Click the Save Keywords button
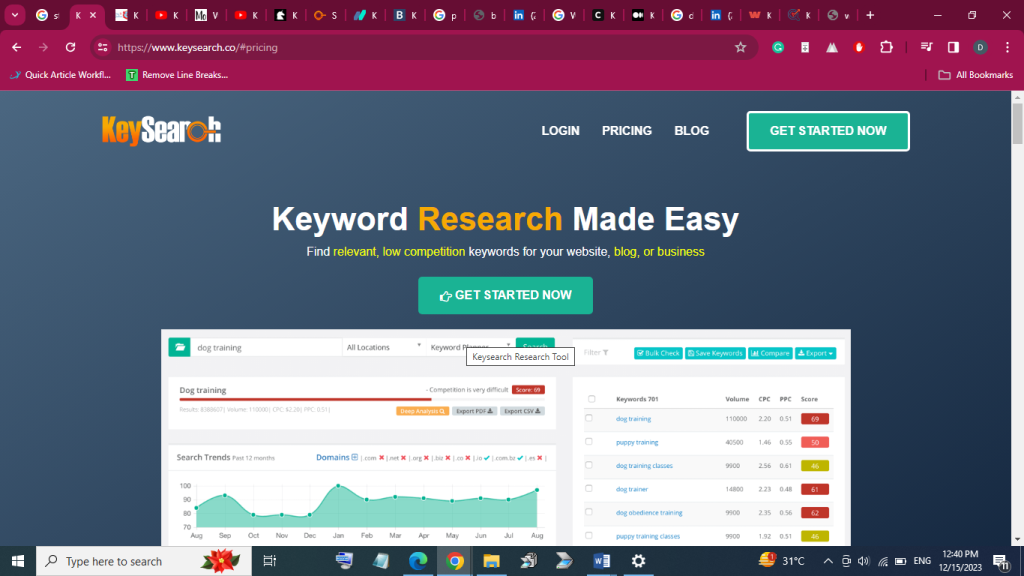 tap(715, 353)
